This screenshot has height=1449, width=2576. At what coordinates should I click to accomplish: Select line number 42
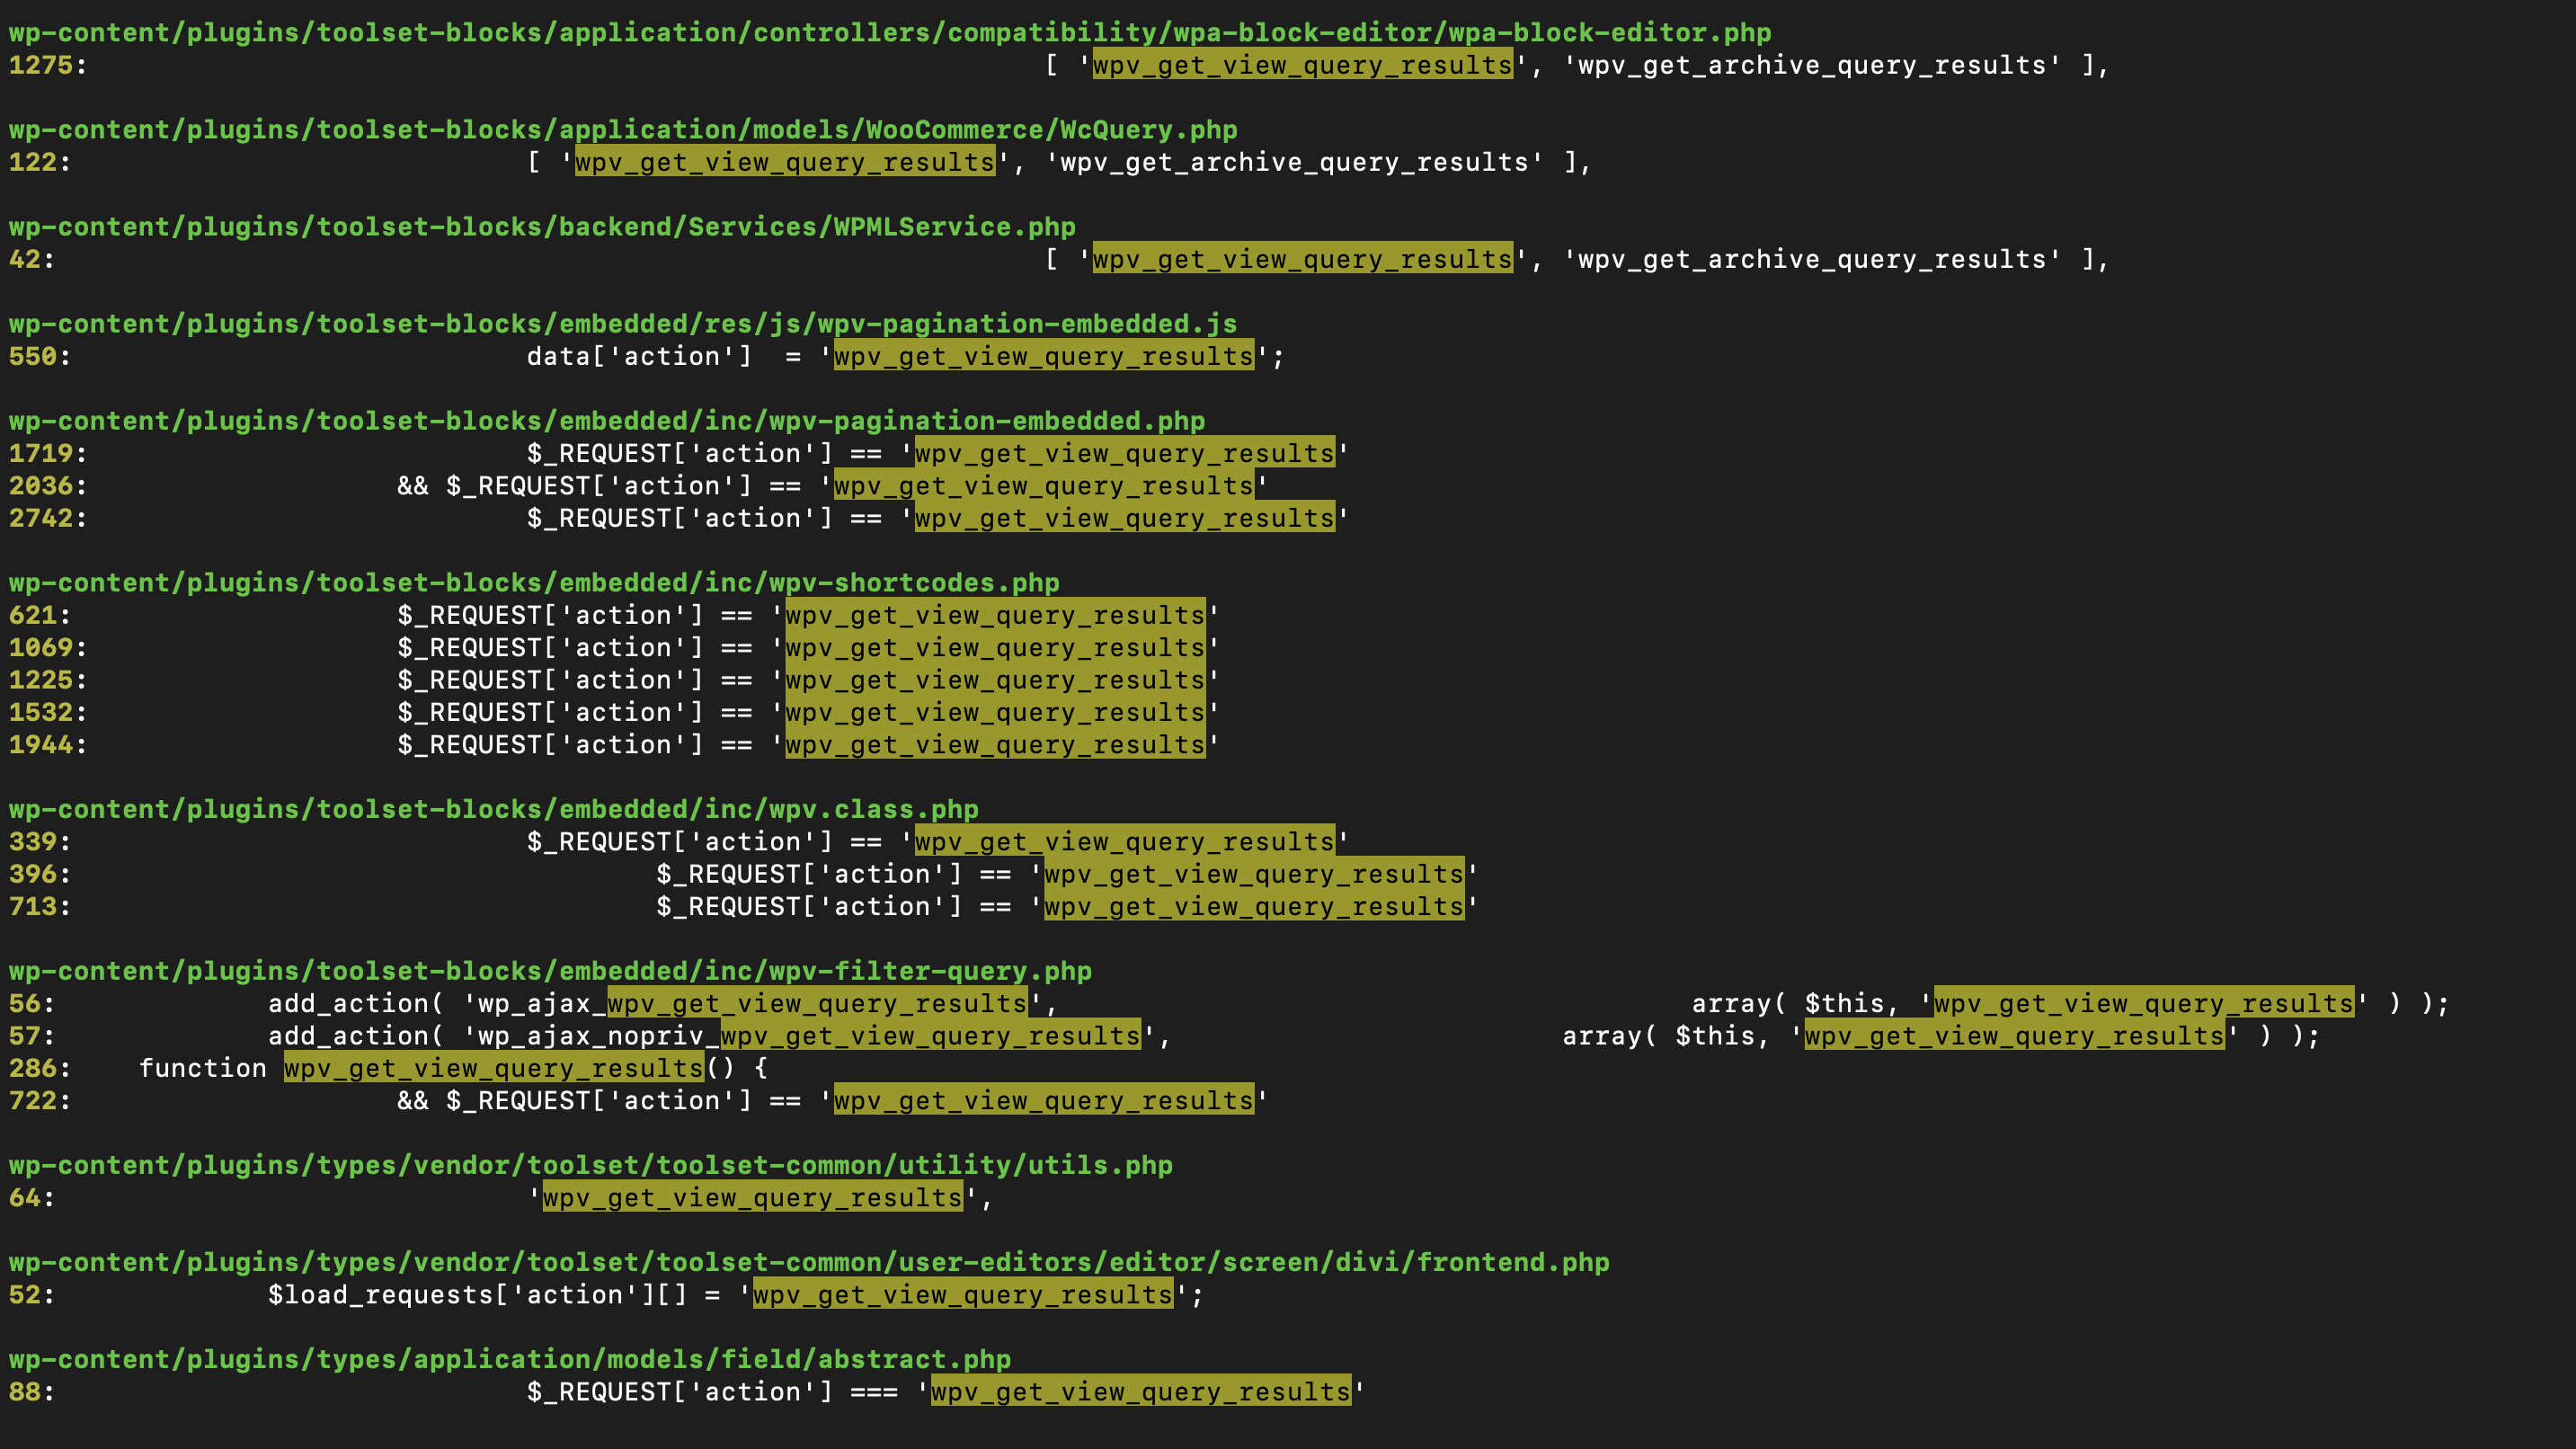click(24, 259)
